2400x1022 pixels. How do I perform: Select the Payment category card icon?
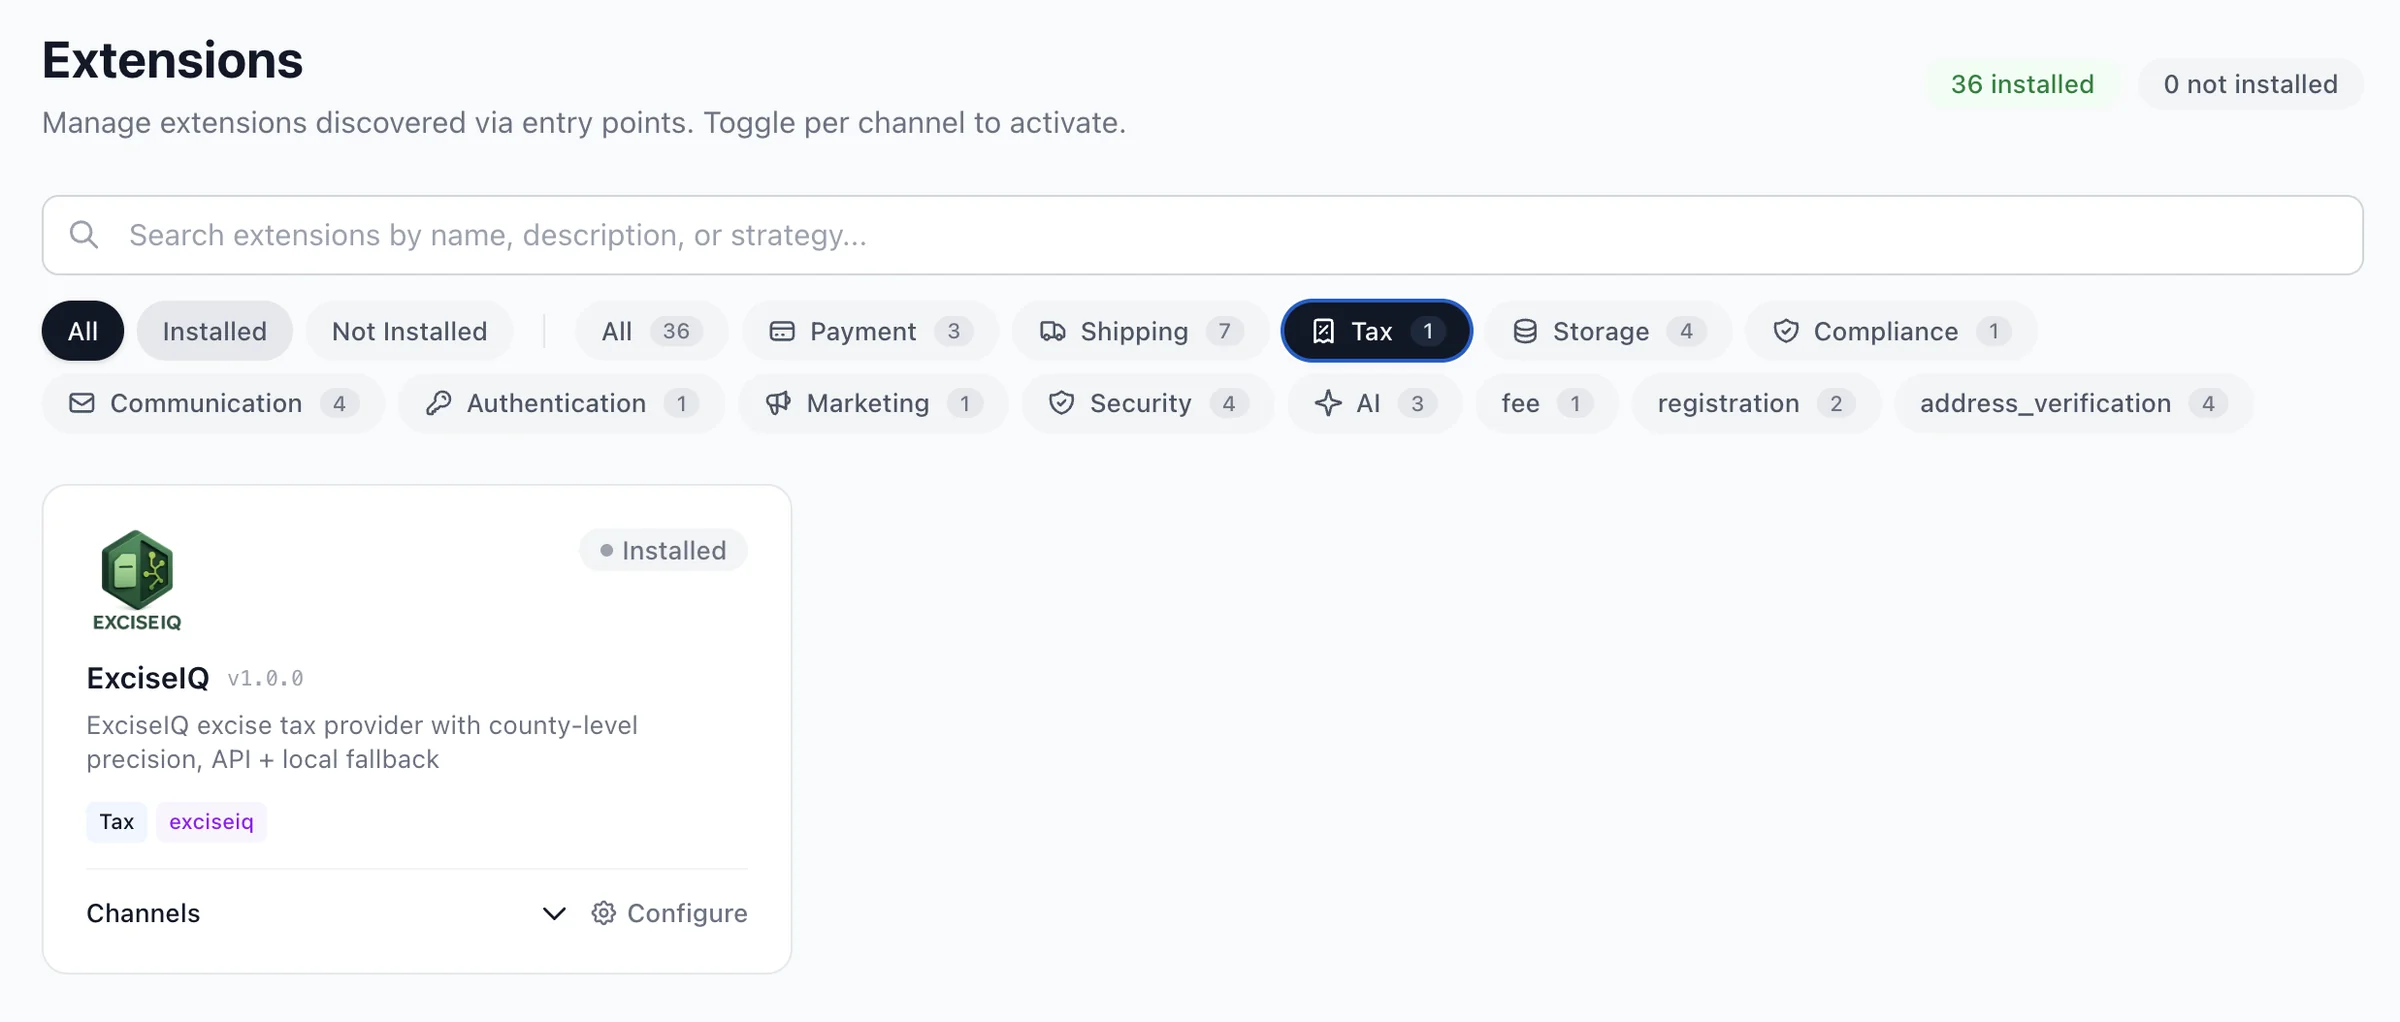(781, 331)
